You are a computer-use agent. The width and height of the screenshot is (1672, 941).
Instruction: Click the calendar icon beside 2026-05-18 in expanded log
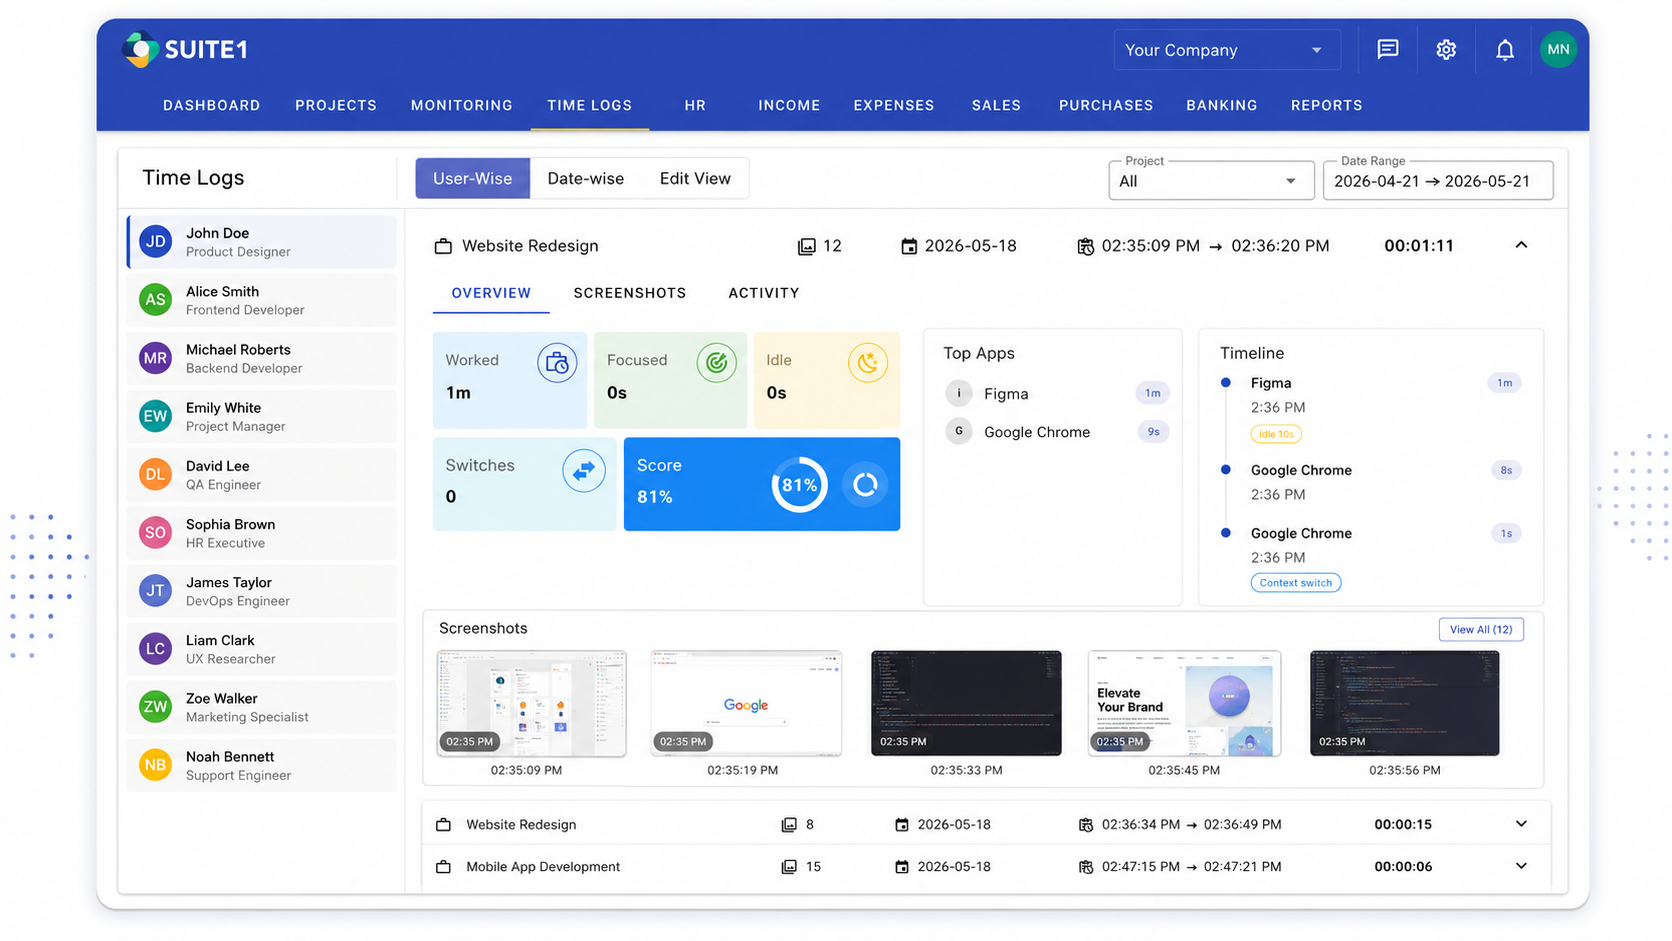[x=909, y=246]
